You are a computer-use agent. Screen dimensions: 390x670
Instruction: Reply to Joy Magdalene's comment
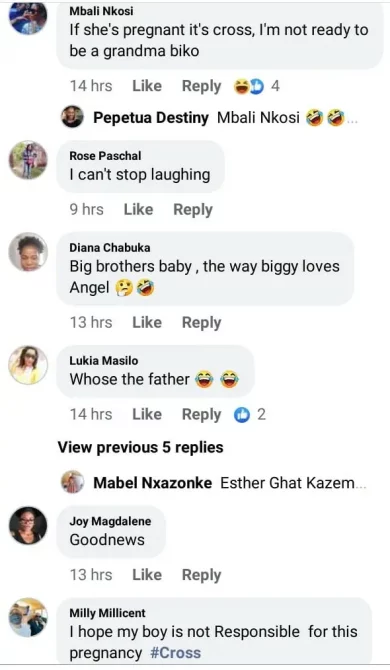click(202, 575)
